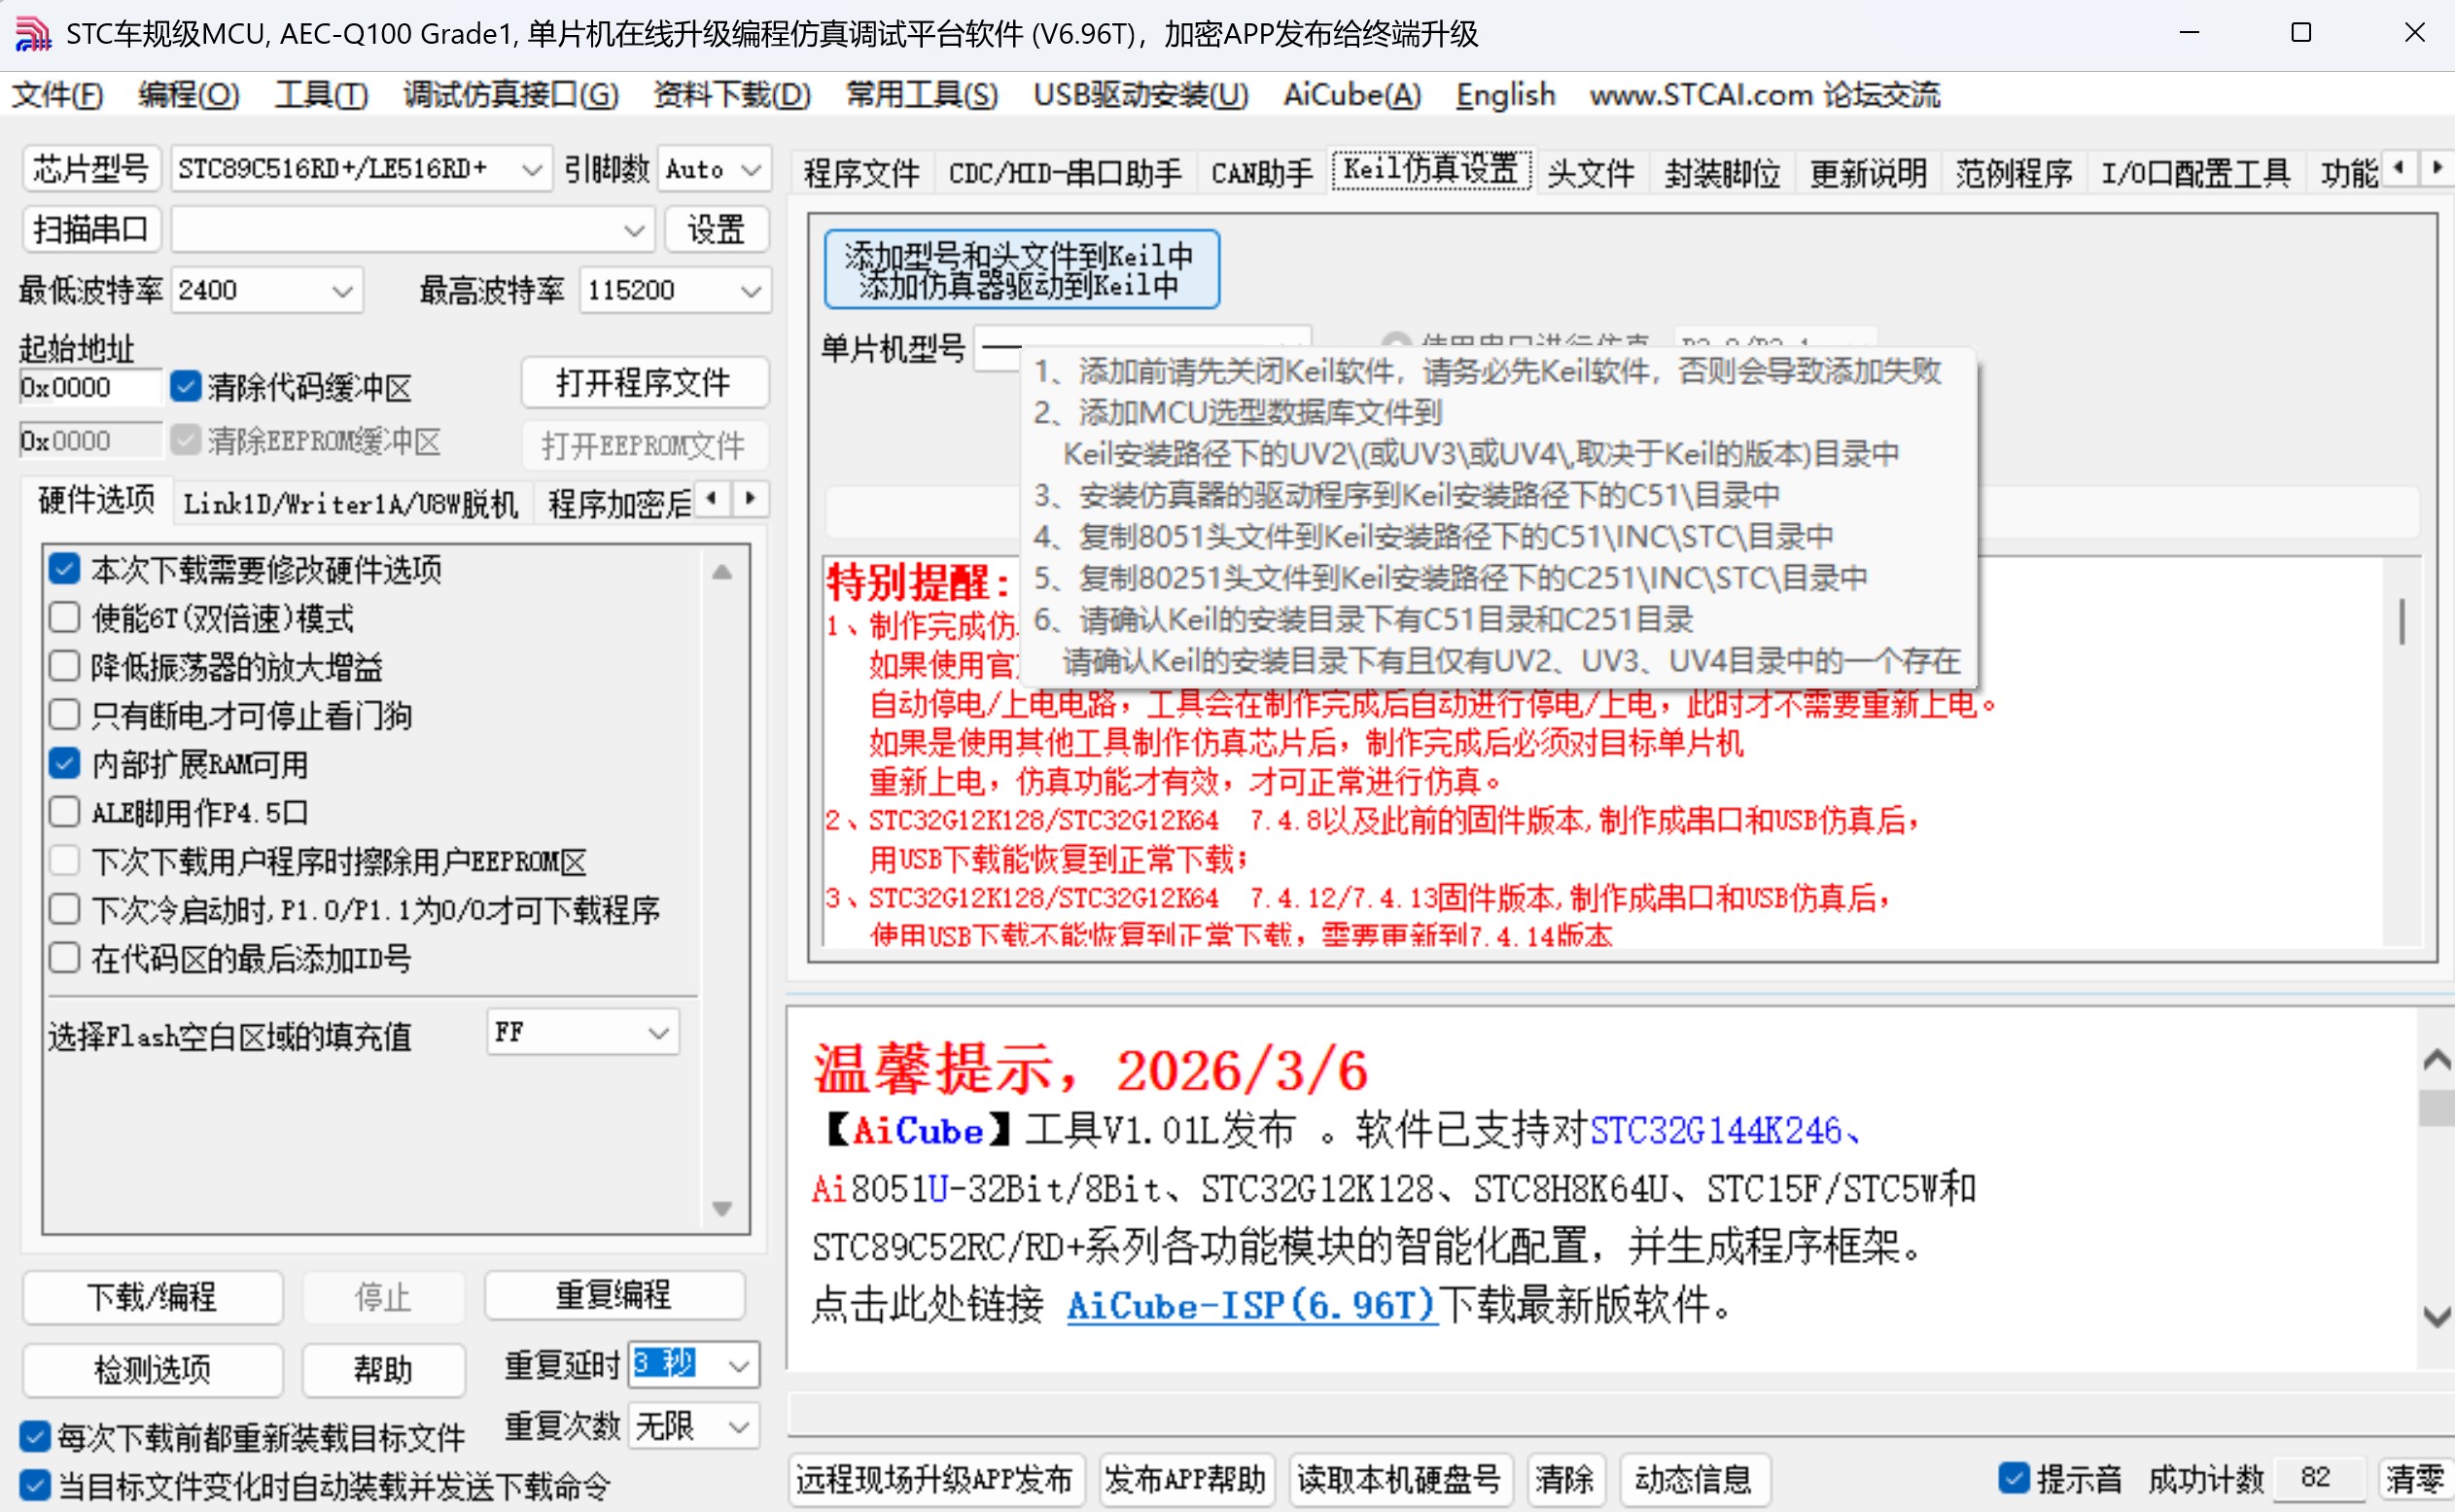The width and height of the screenshot is (2455, 1512).
Task: Open AiCube-ISP(6.96T) download link
Action: point(1251,1306)
